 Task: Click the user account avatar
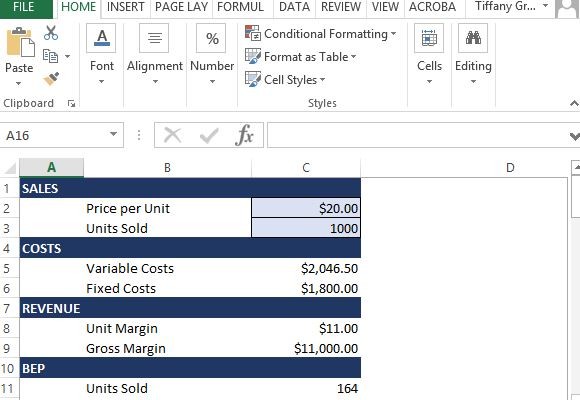tap(567, 8)
